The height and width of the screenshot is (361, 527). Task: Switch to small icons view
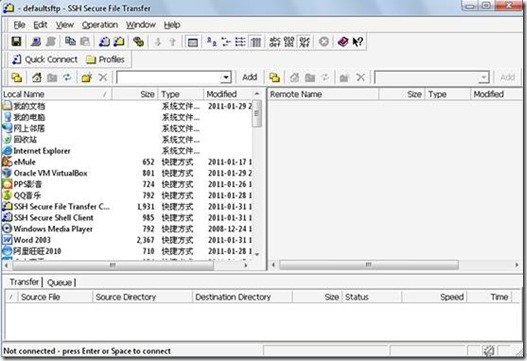click(x=226, y=42)
